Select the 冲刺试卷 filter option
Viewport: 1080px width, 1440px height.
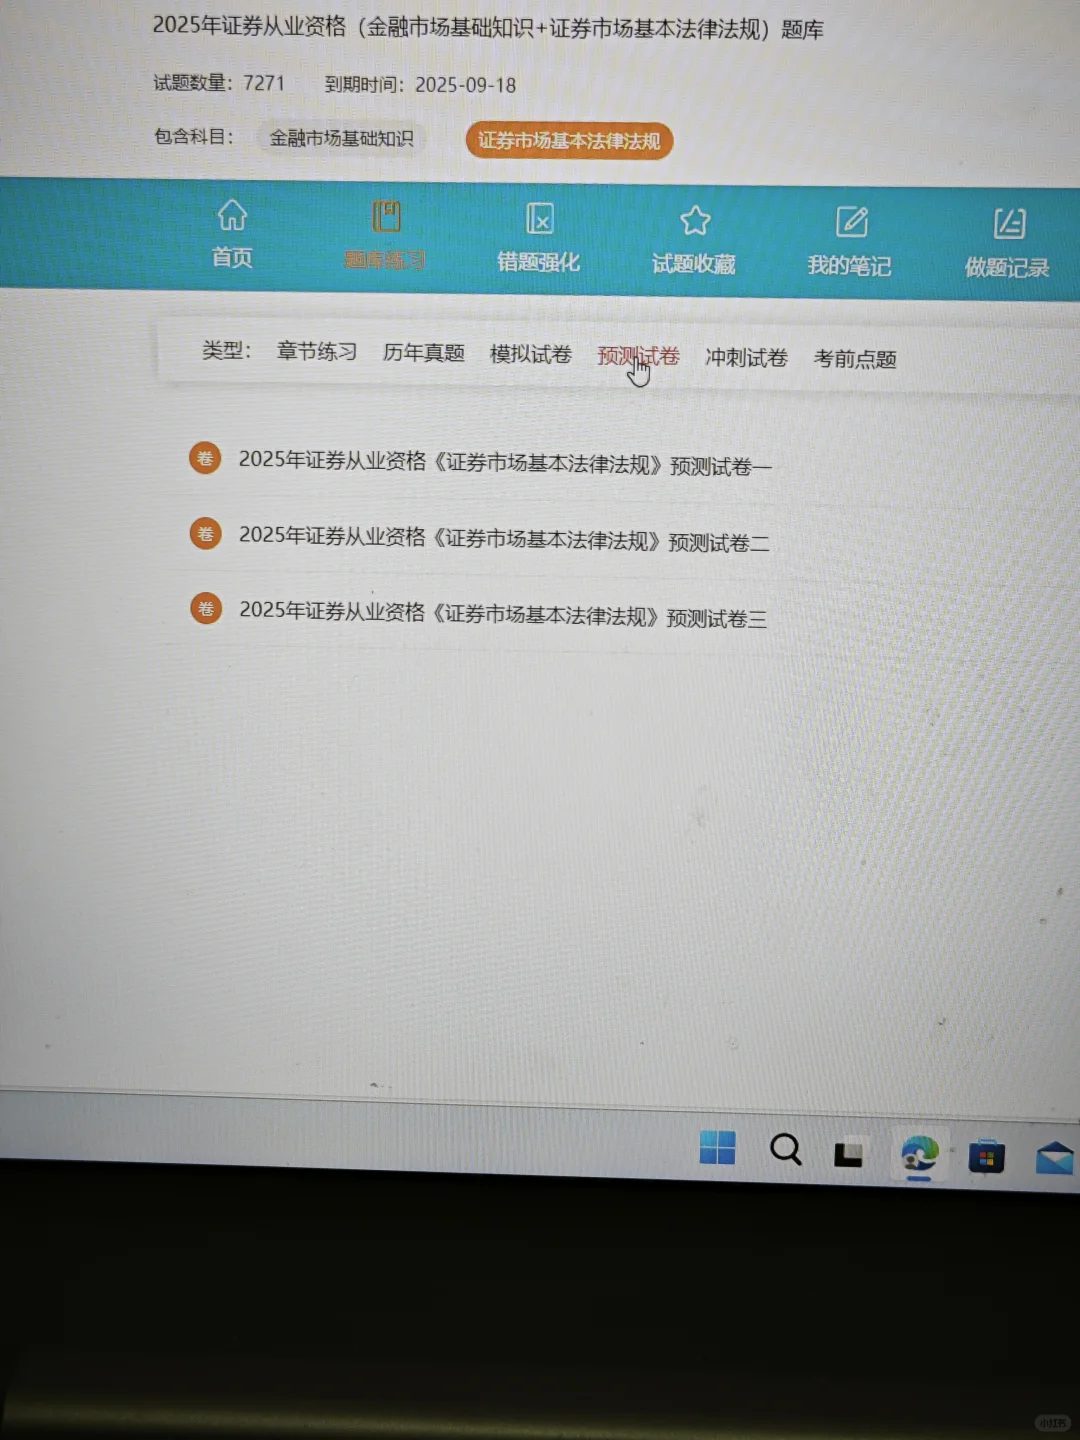point(746,357)
